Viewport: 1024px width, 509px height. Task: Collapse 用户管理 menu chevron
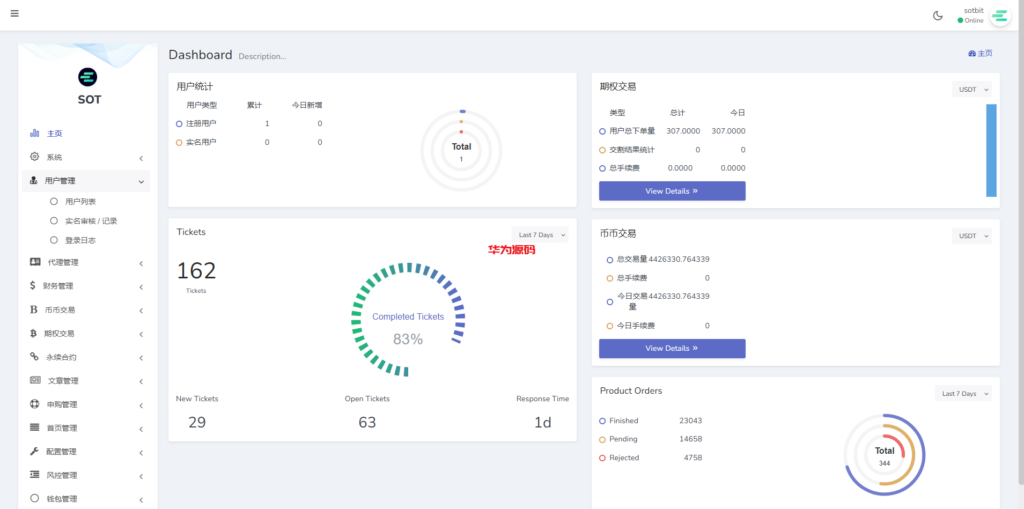pyautogui.click(x=141, y=182)
